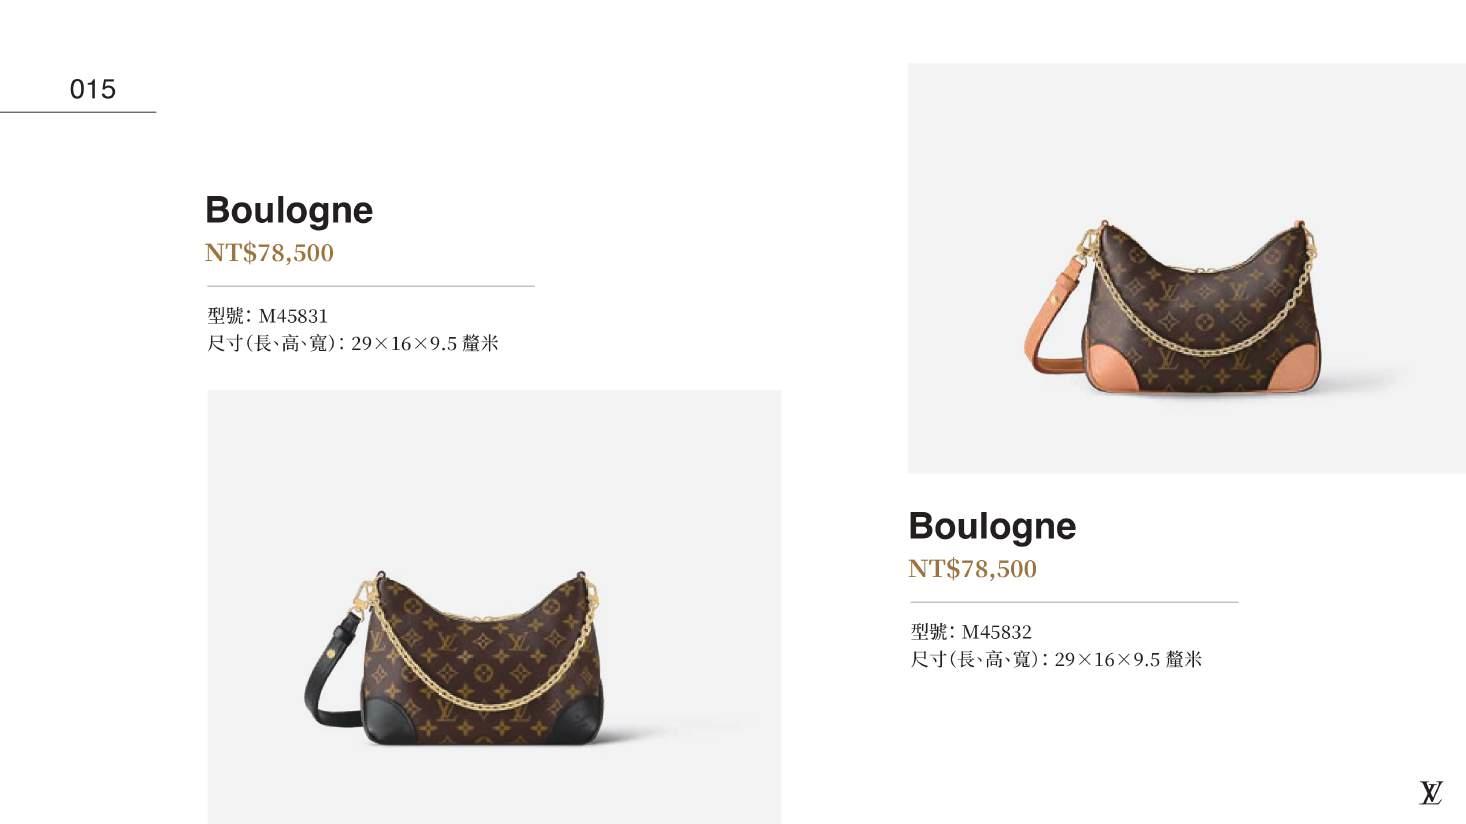Viewport: 1466px width, 824px height.
Task: Click the NT$78,500 price above M45832
Action: click(972, 569)
